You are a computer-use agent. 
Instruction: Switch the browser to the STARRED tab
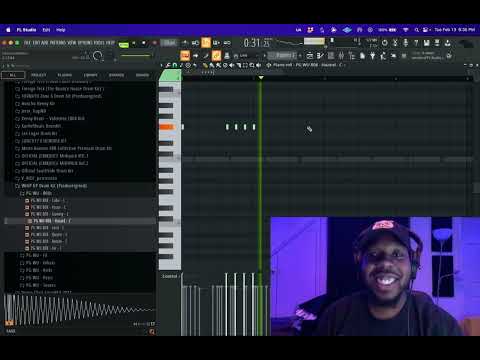pyautogui.click(x=116, y=75)
